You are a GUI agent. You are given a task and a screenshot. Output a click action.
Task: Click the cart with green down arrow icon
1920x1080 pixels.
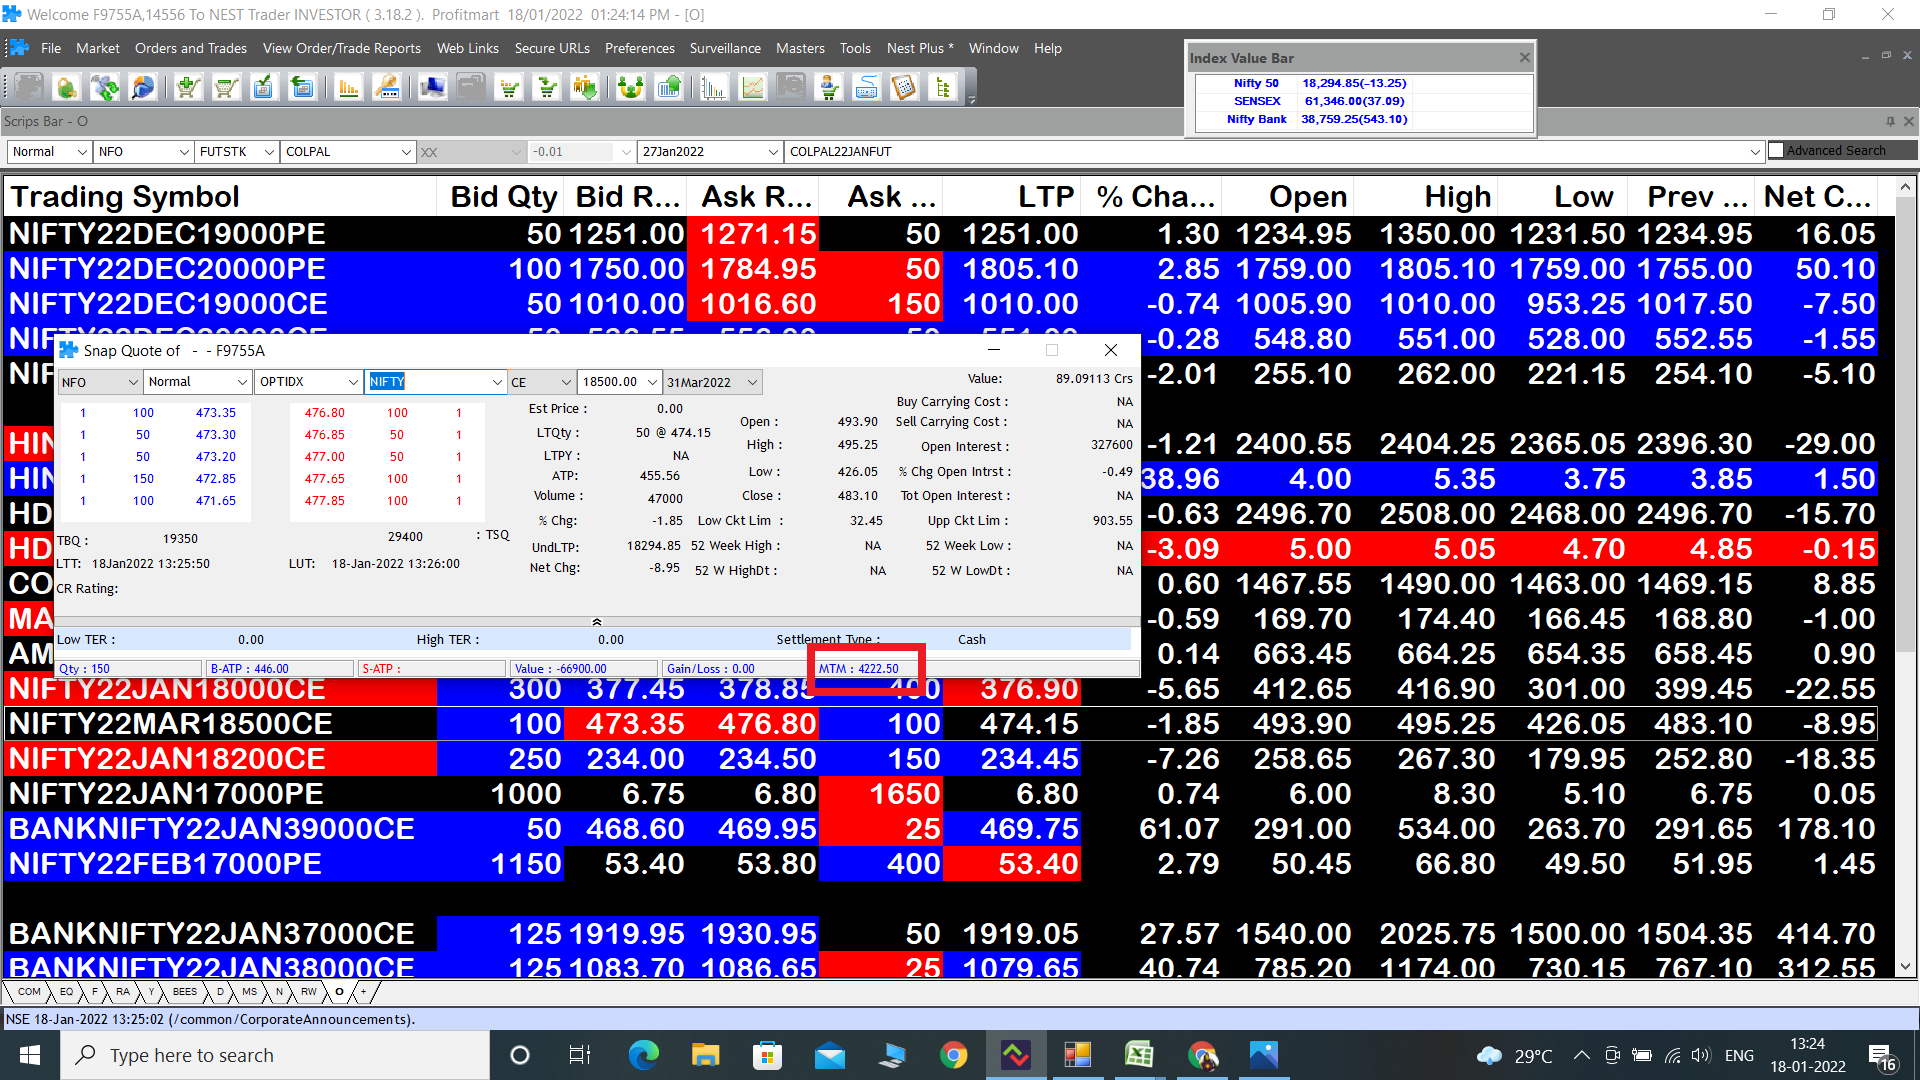click(548, 88)
